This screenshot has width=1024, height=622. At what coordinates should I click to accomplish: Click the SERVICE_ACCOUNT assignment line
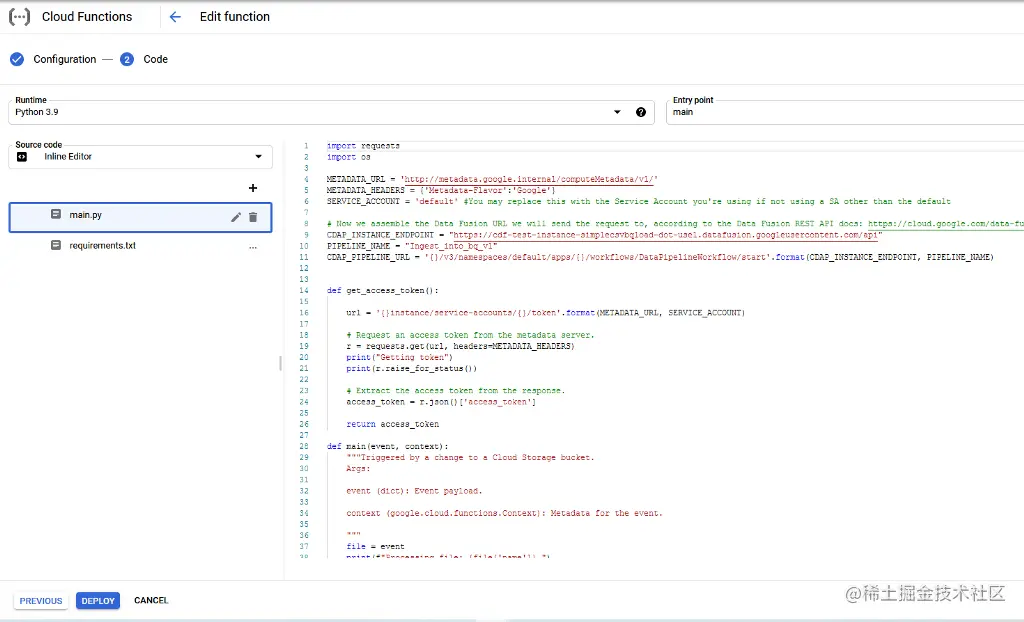[x=639, y=201]
